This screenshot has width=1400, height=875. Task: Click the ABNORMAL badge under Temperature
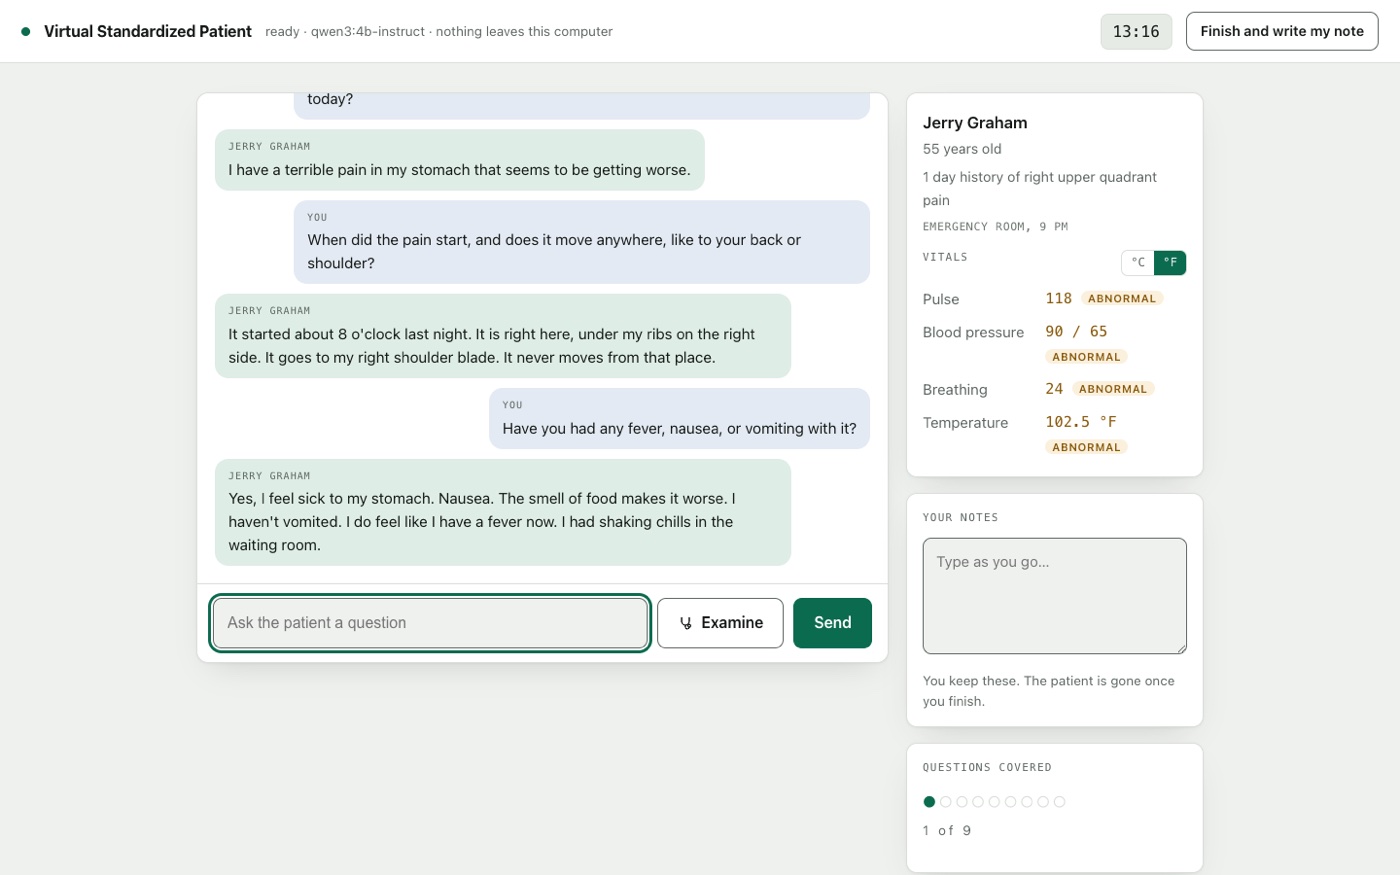click(1086, 447)
